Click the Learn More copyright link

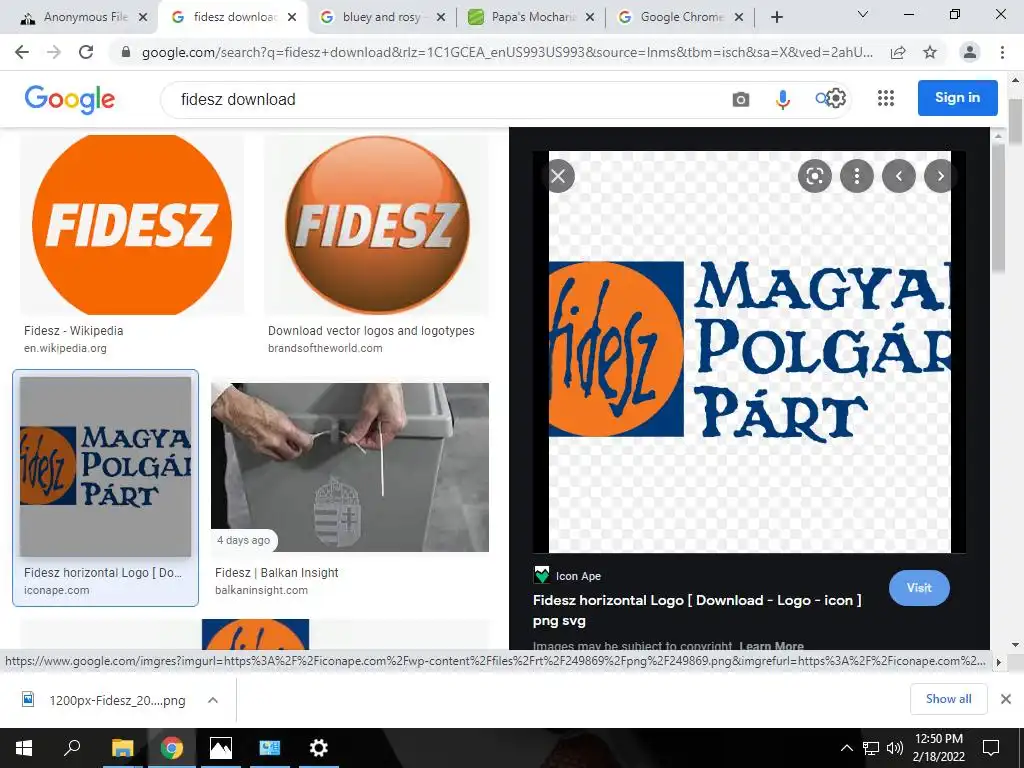point(771,646)
